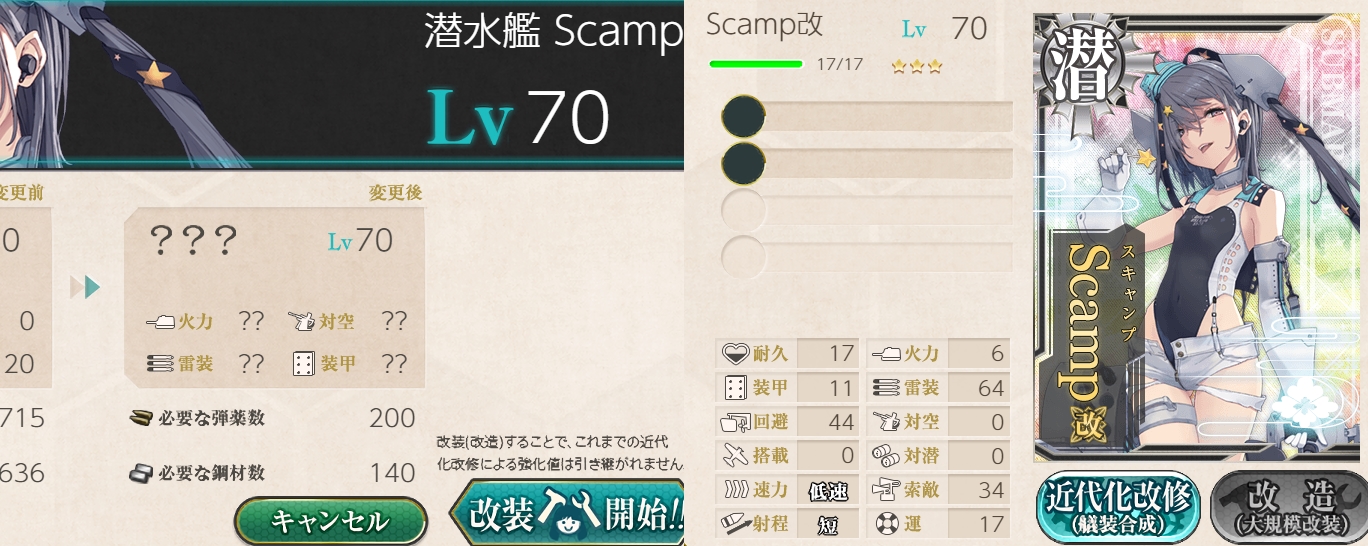Open 近代化改修 modernization button
The image size is (1368, 546).
(x=1118, y=507)
